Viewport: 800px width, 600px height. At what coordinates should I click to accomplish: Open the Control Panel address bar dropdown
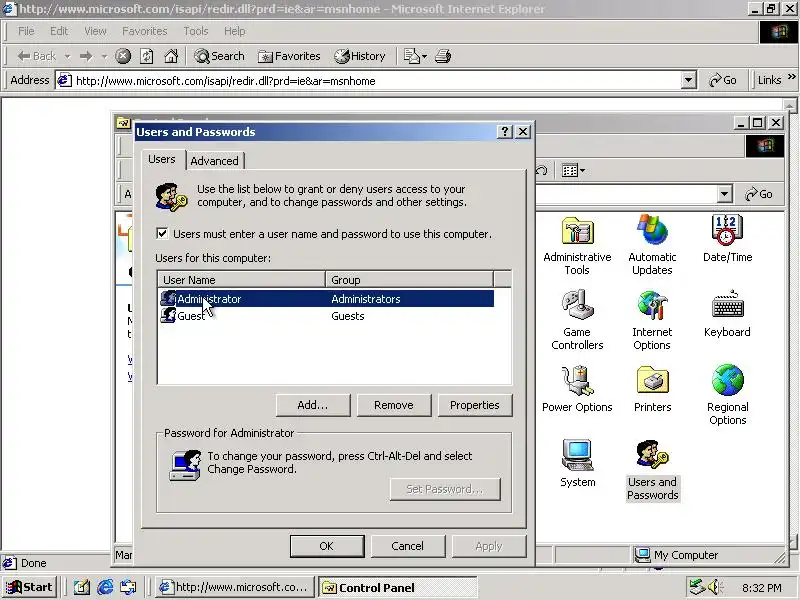click(x=724, y=194)
